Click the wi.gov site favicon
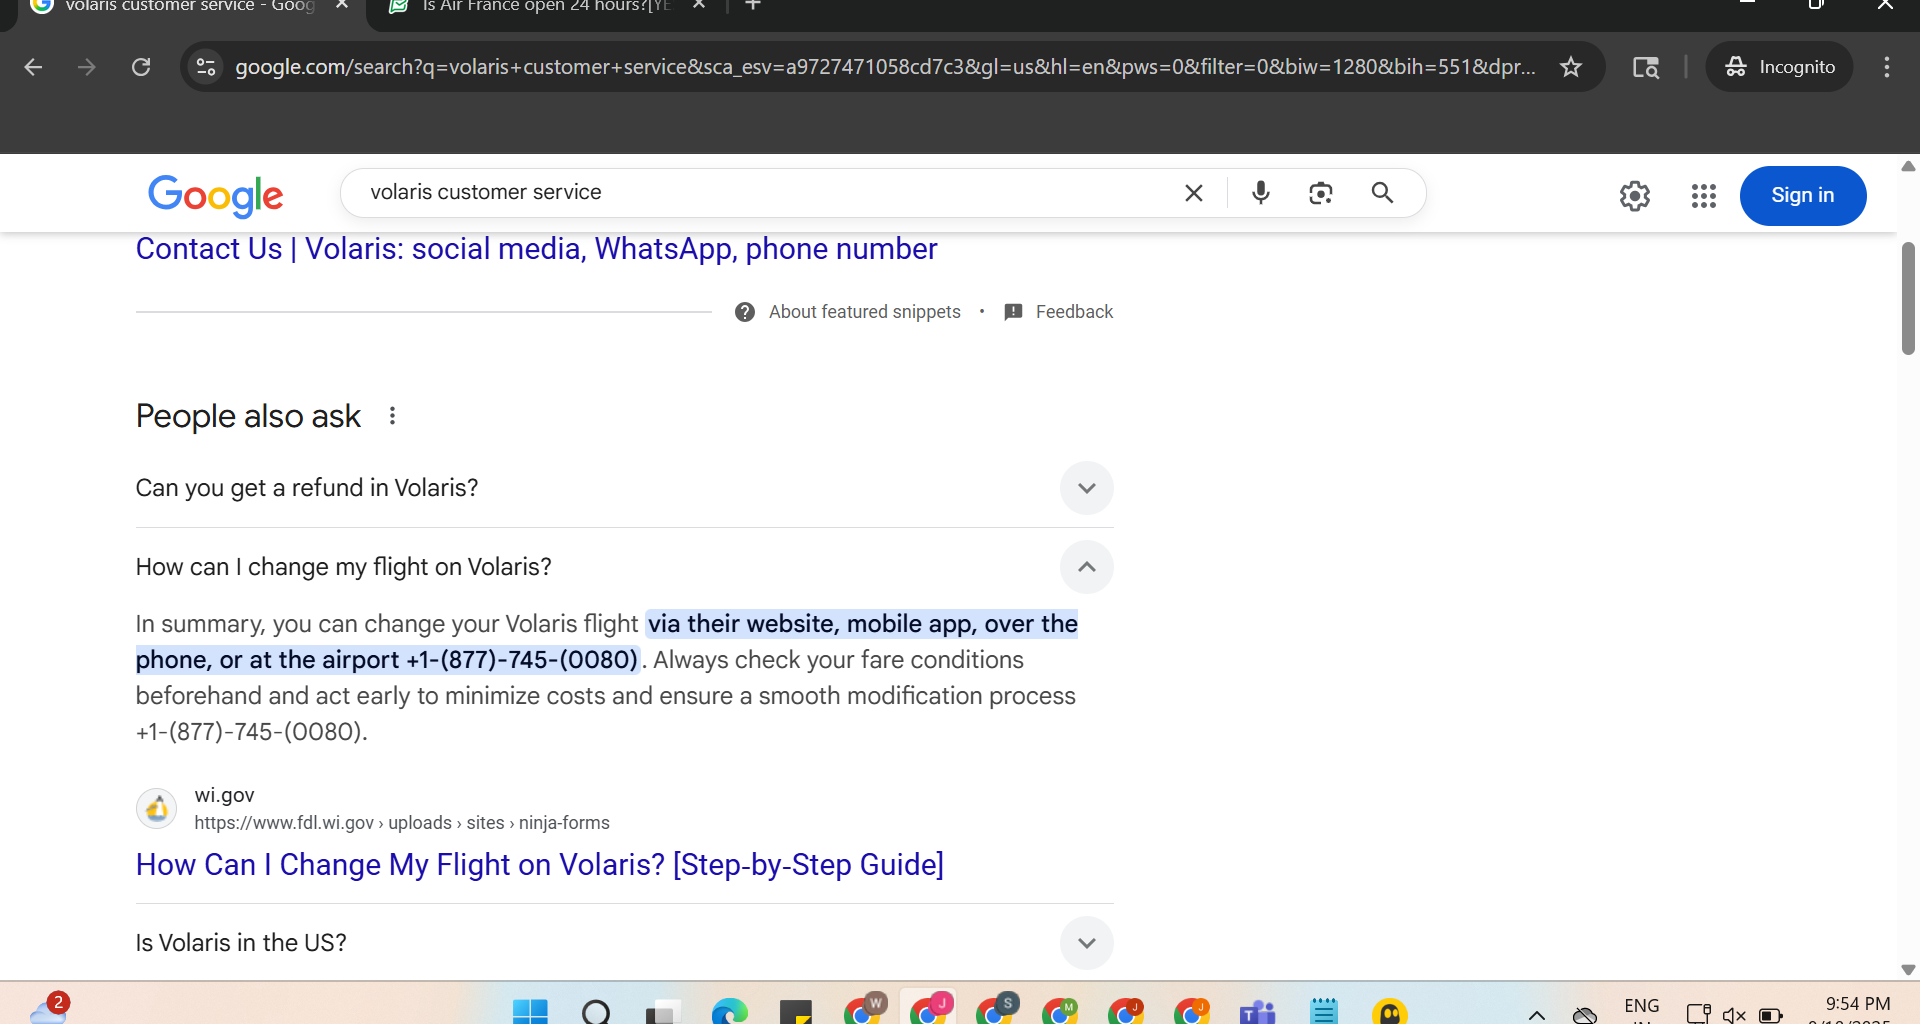The width and height of the screenshot is (1920, 1024). (157, 808)
